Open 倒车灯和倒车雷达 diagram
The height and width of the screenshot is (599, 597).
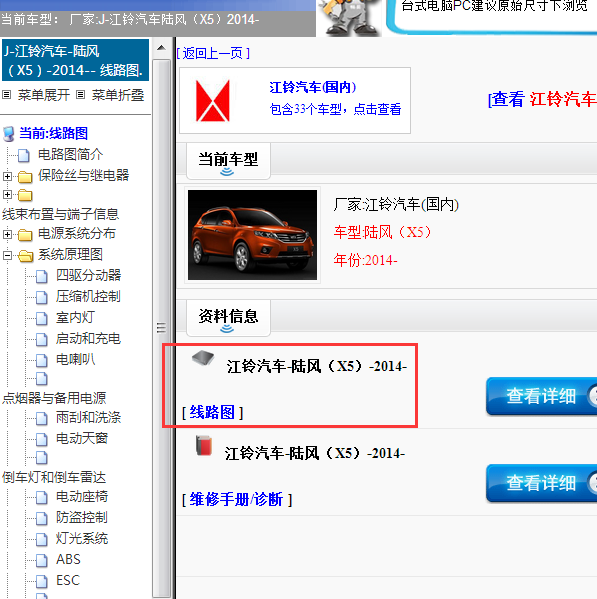[54, 478]
